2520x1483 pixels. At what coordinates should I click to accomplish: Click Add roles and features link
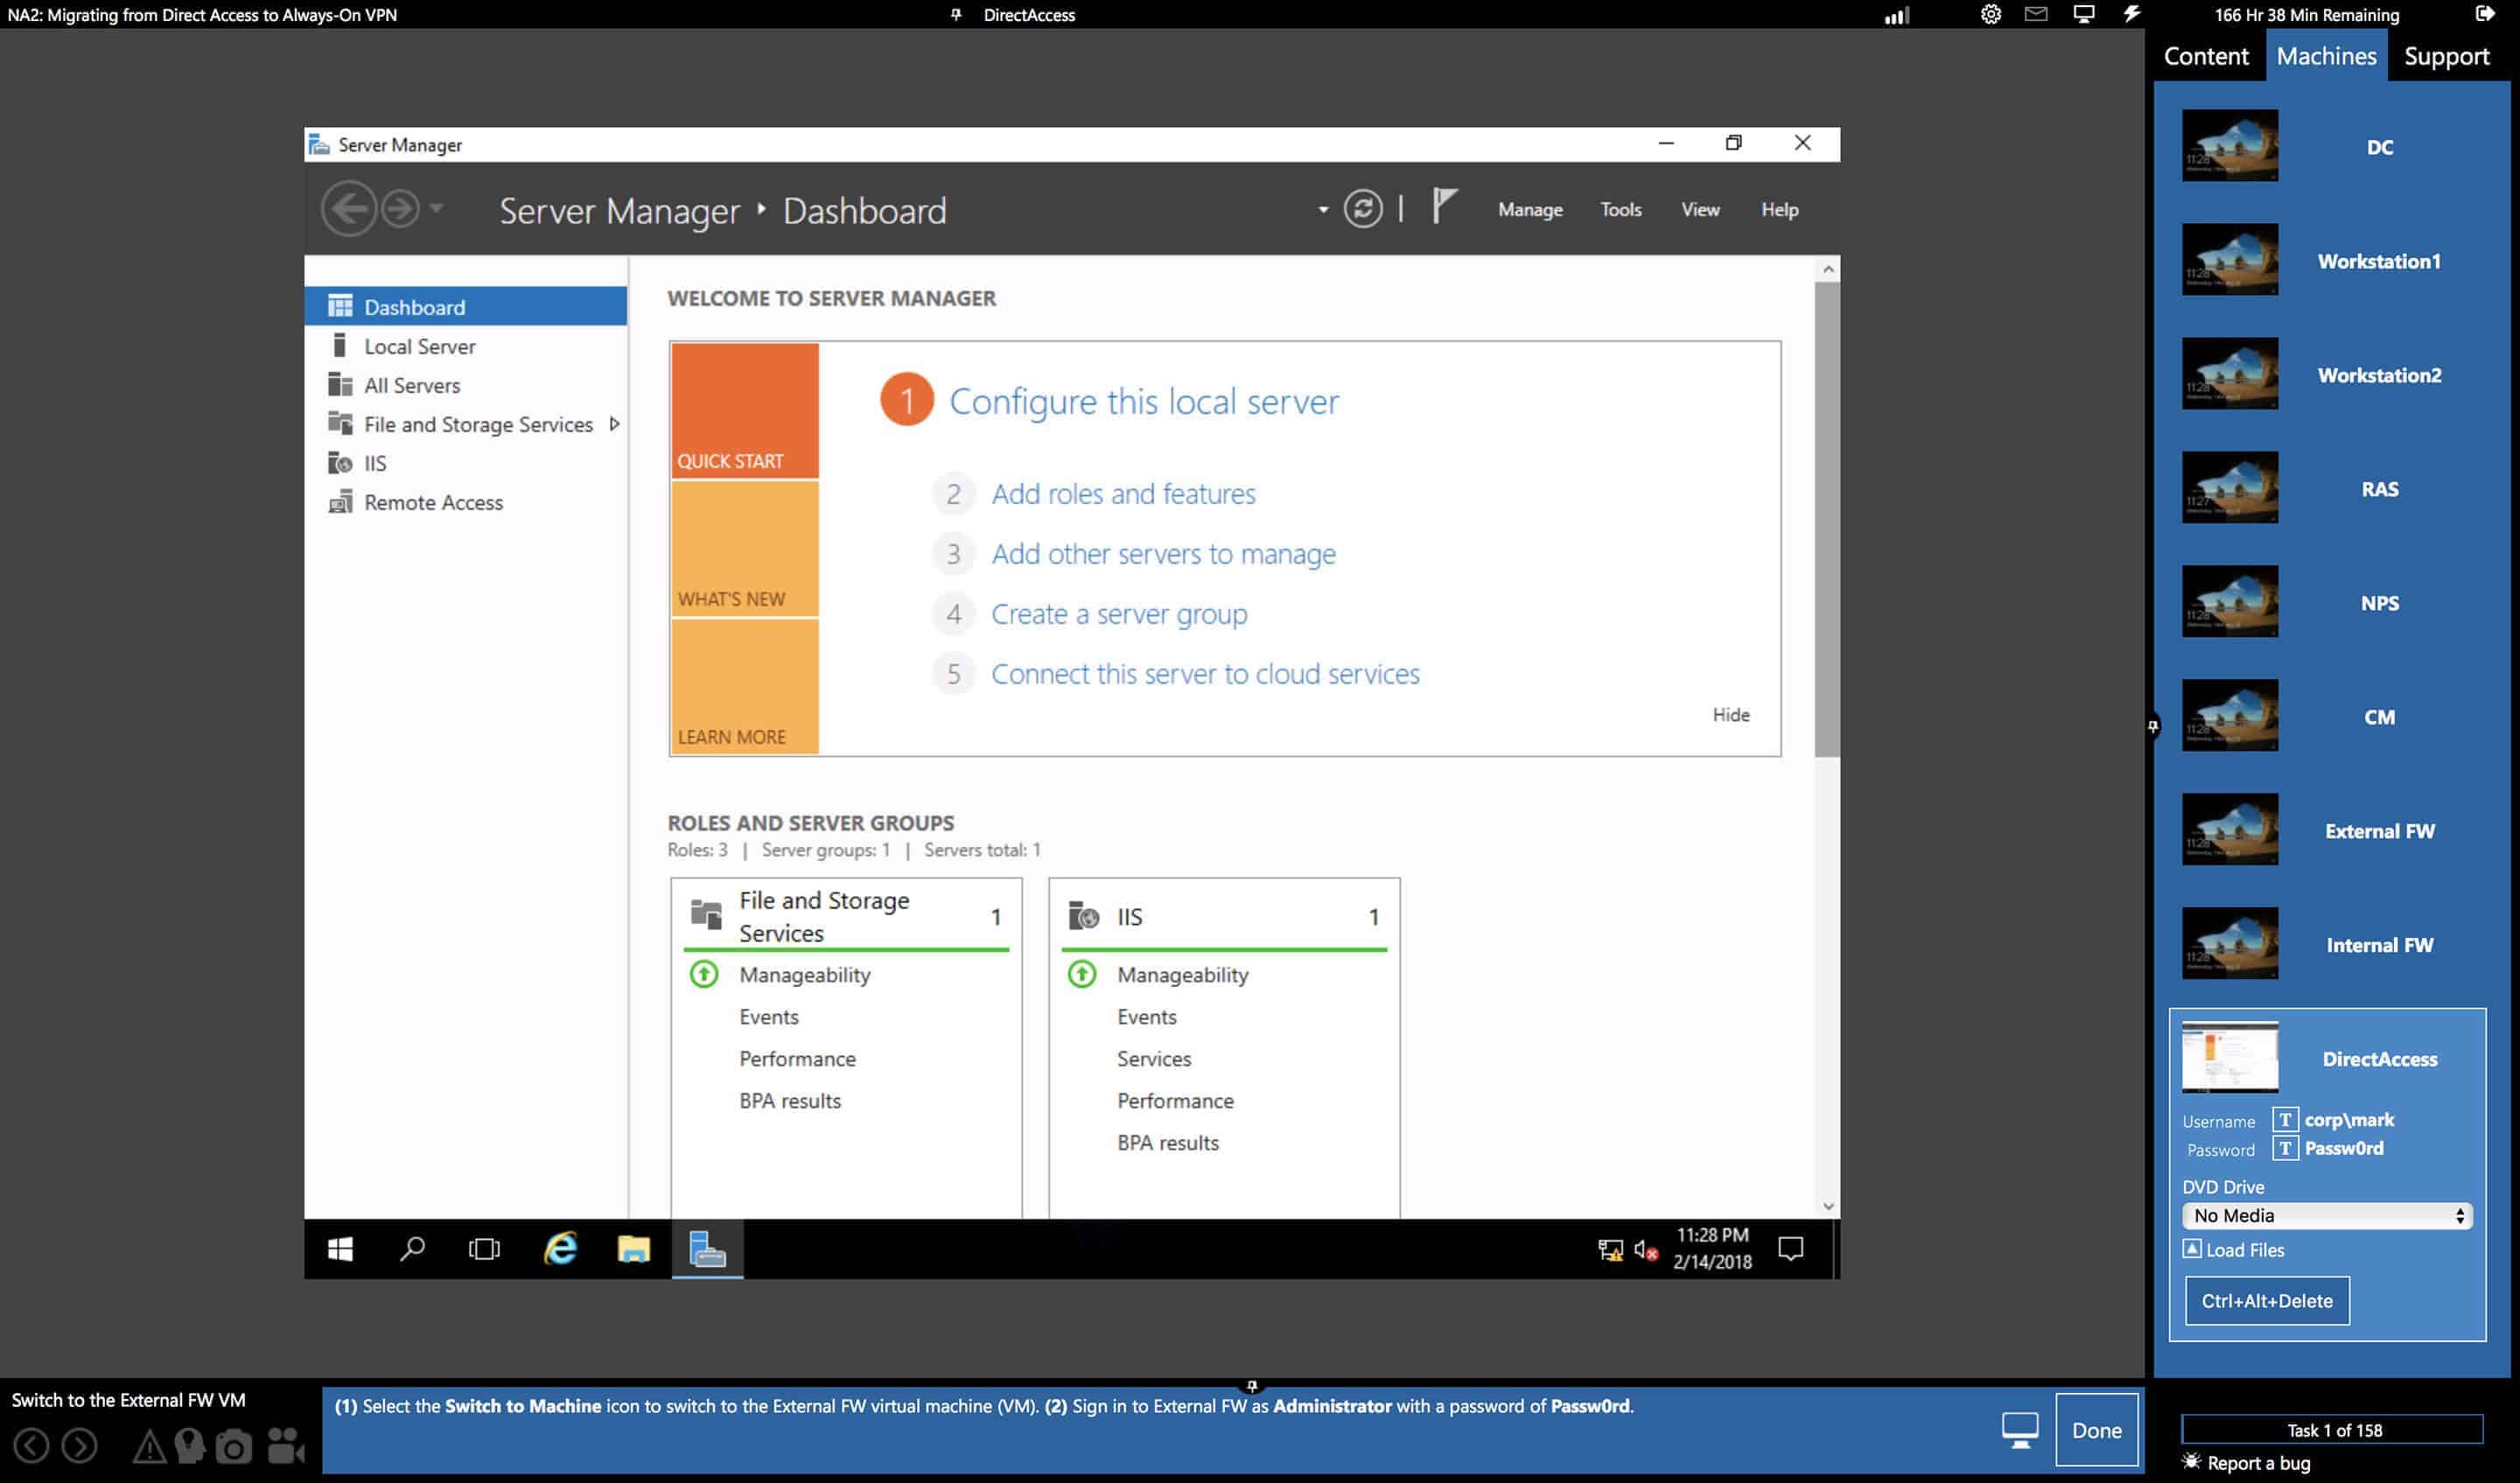coord(1123,493)
